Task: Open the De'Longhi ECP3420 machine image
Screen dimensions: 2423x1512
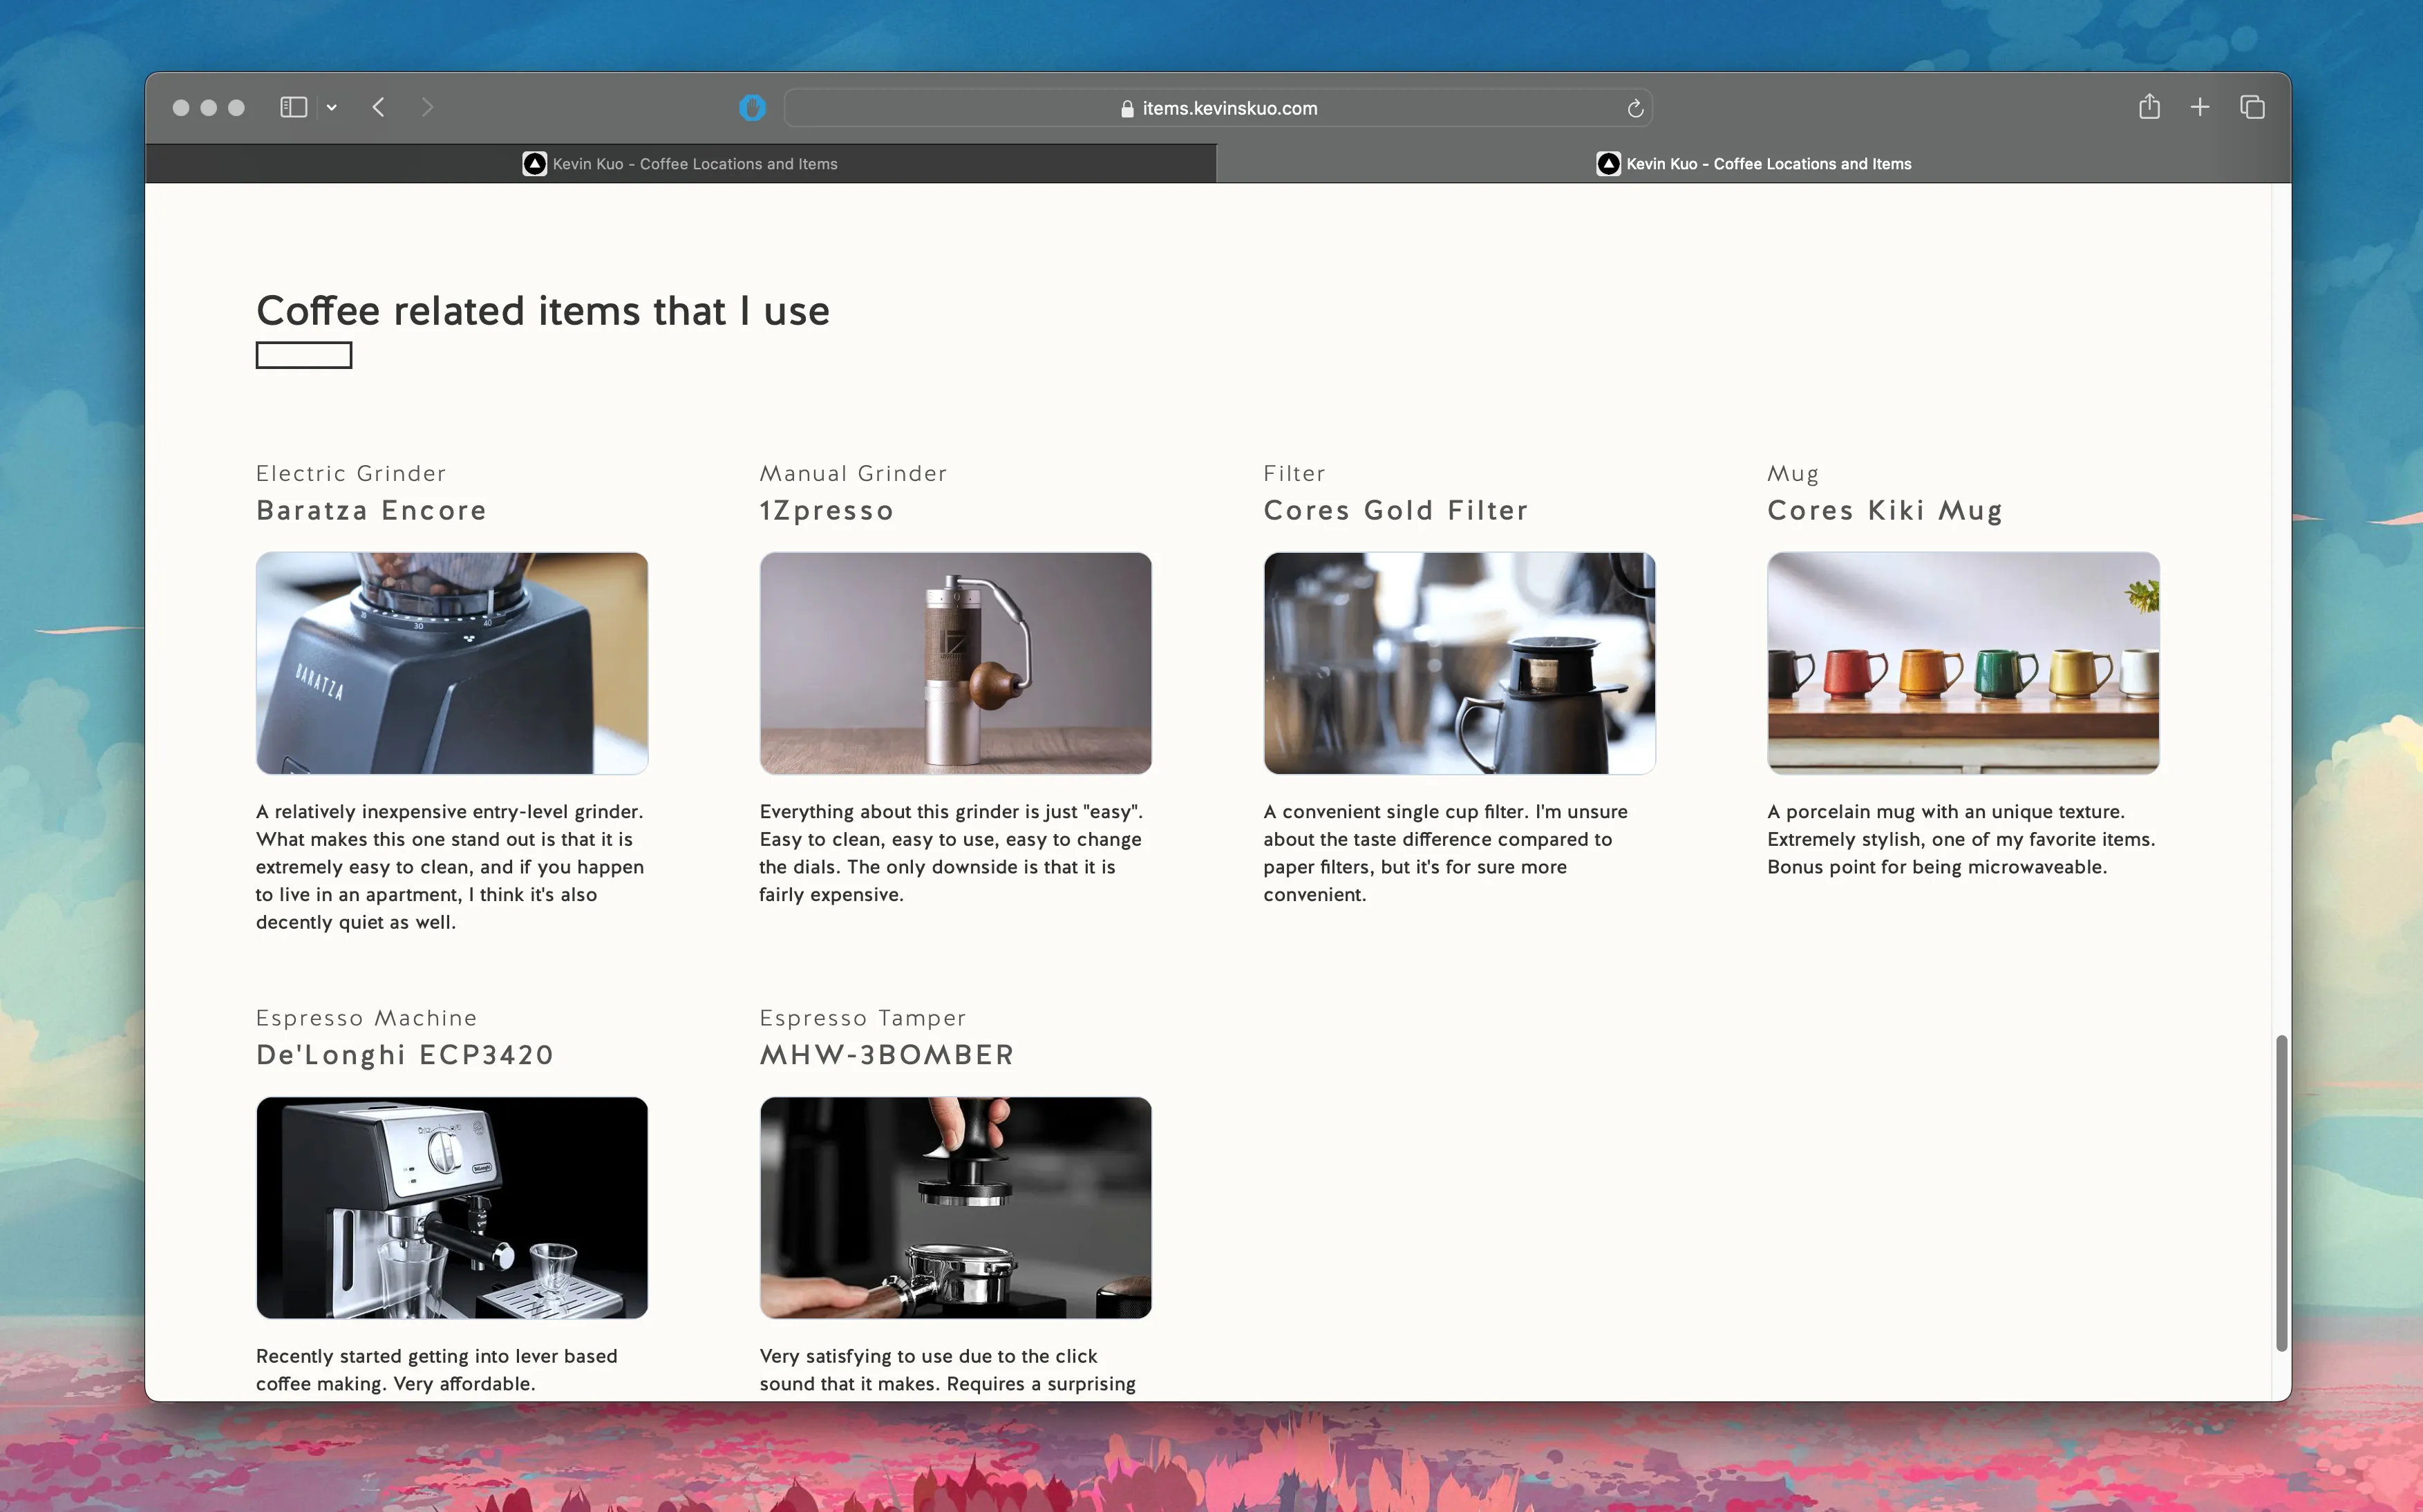Action: [x=452, y=1207]
